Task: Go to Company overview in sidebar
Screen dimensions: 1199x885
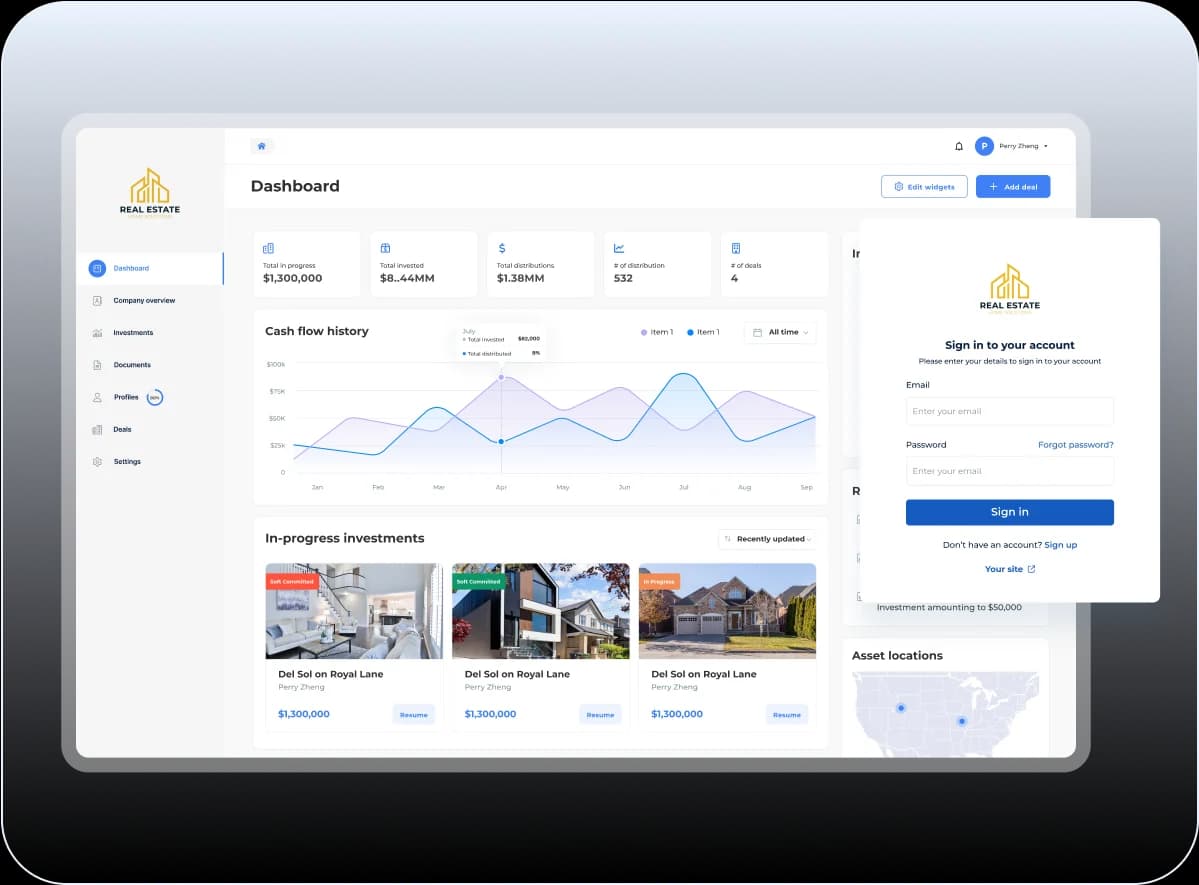Action: [x=144, y=301]
